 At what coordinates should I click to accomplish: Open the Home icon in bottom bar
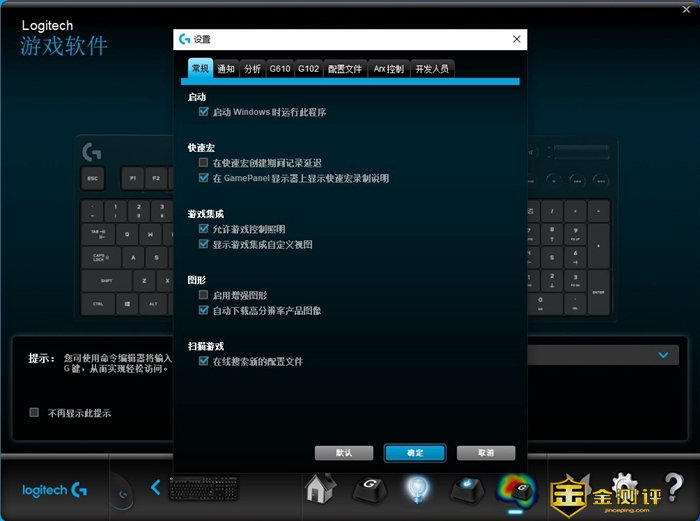point(319,489)
